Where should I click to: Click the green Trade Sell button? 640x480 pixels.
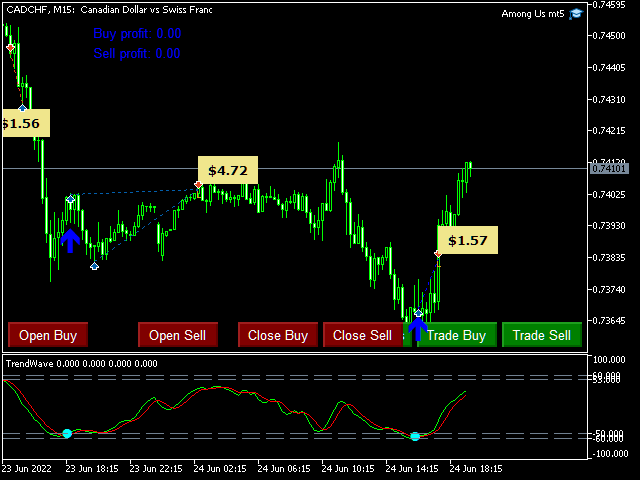pyautogui.click(x=541, y=335)
